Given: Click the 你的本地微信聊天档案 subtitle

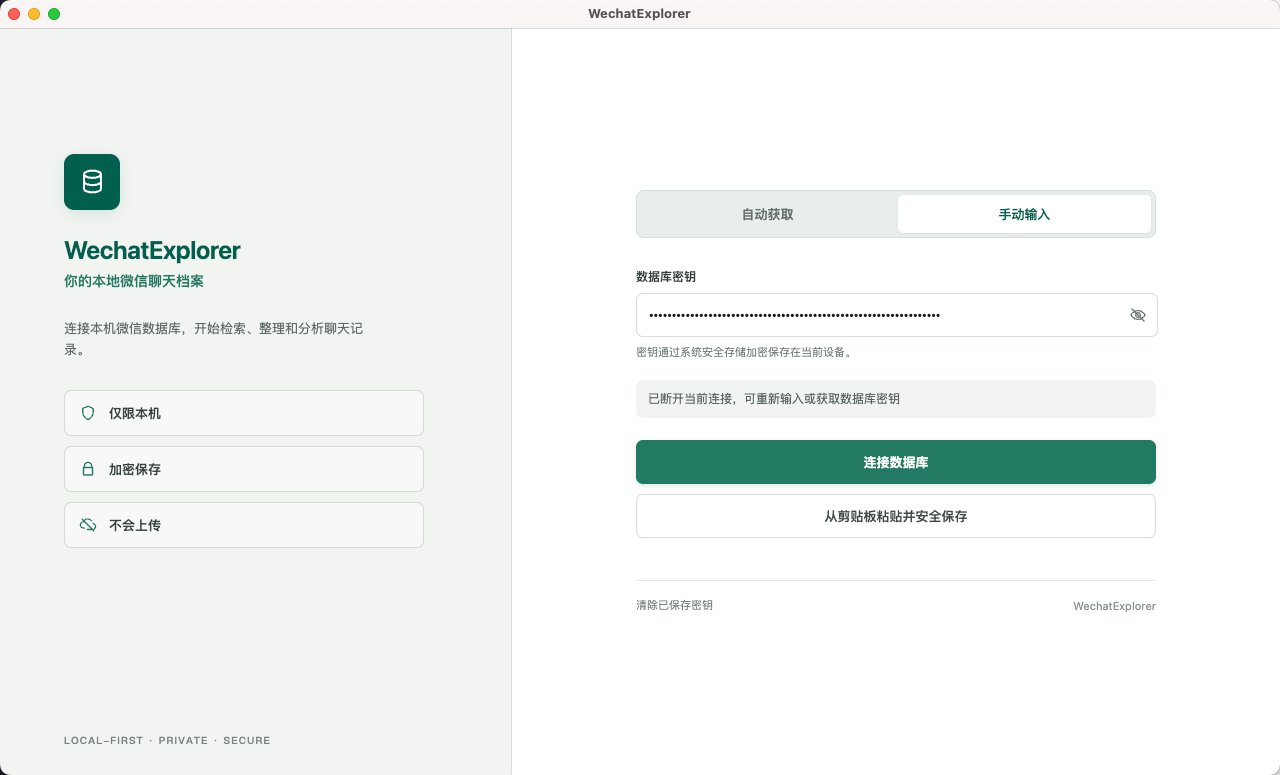Looking at the screenshot, I should (134, 281).
